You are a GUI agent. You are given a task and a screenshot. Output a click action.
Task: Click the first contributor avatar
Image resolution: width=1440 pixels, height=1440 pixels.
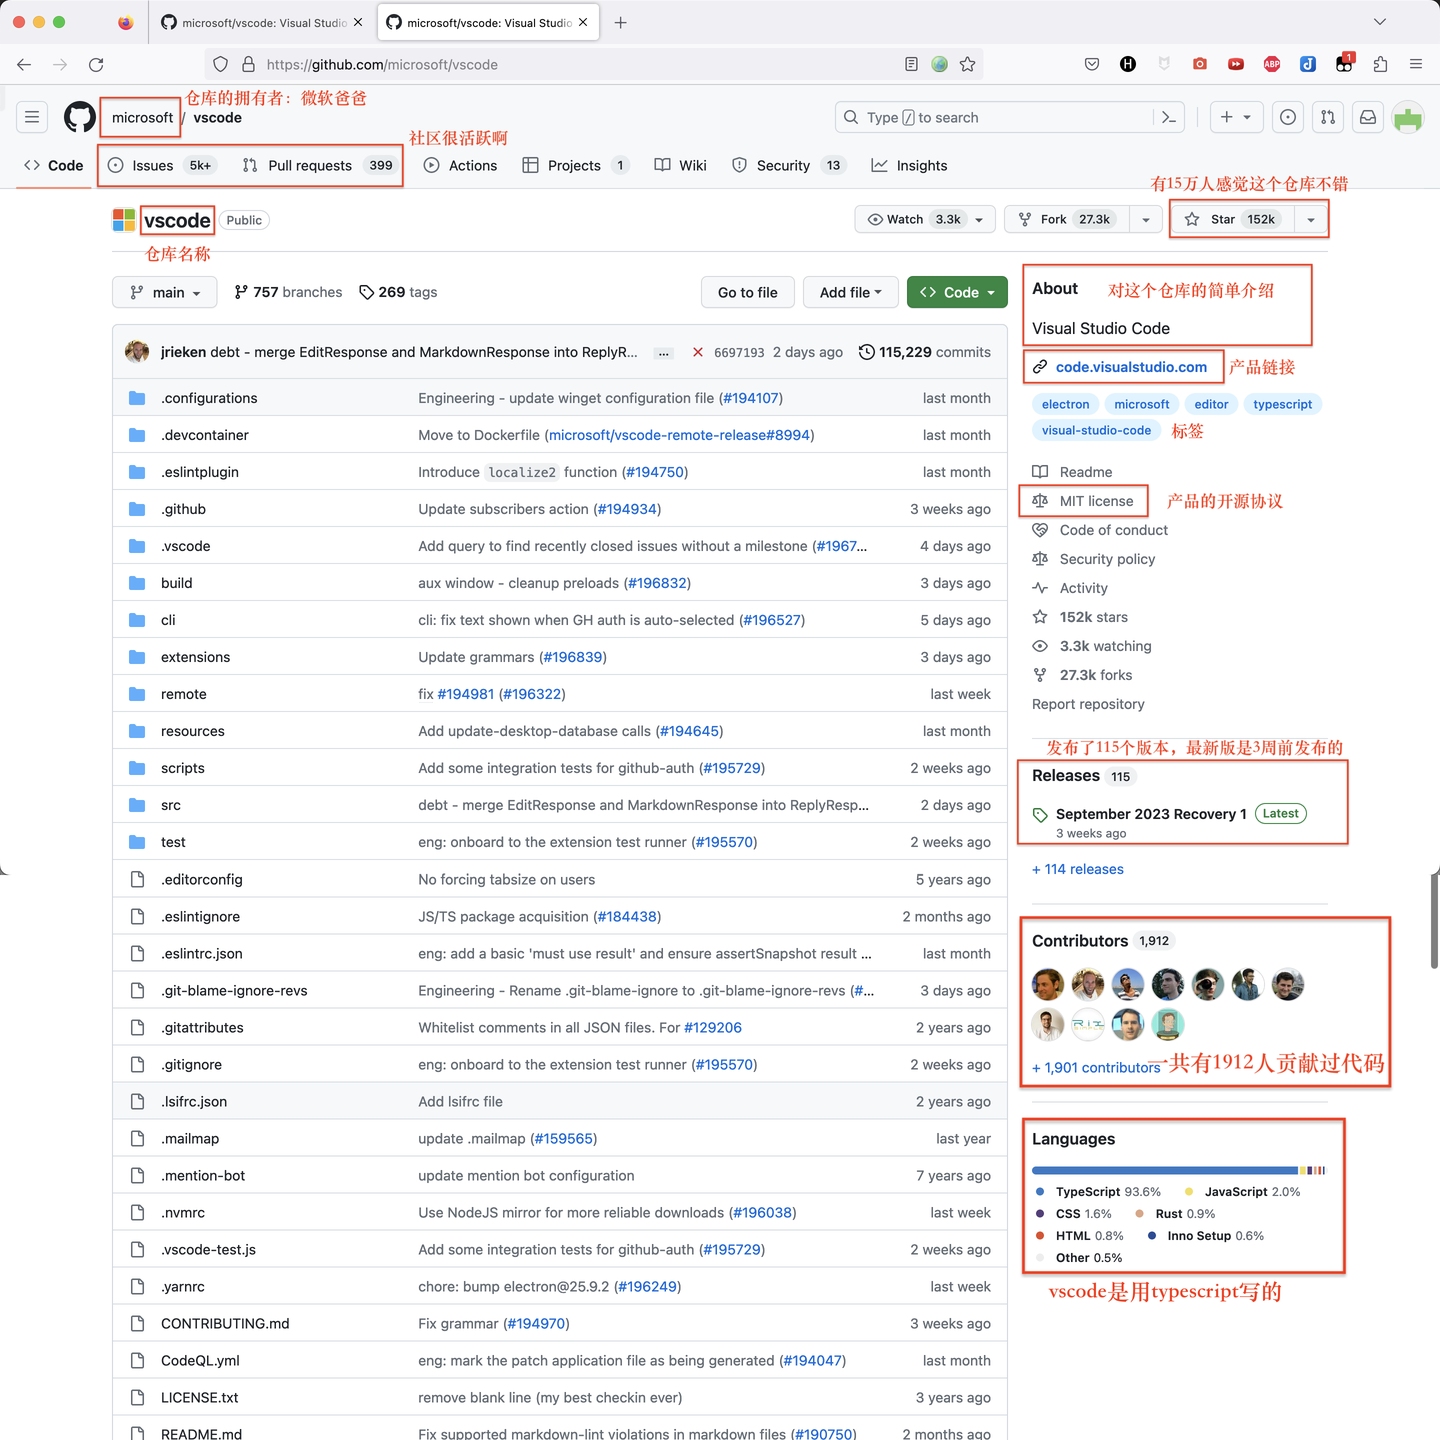tap(1048, 985)
